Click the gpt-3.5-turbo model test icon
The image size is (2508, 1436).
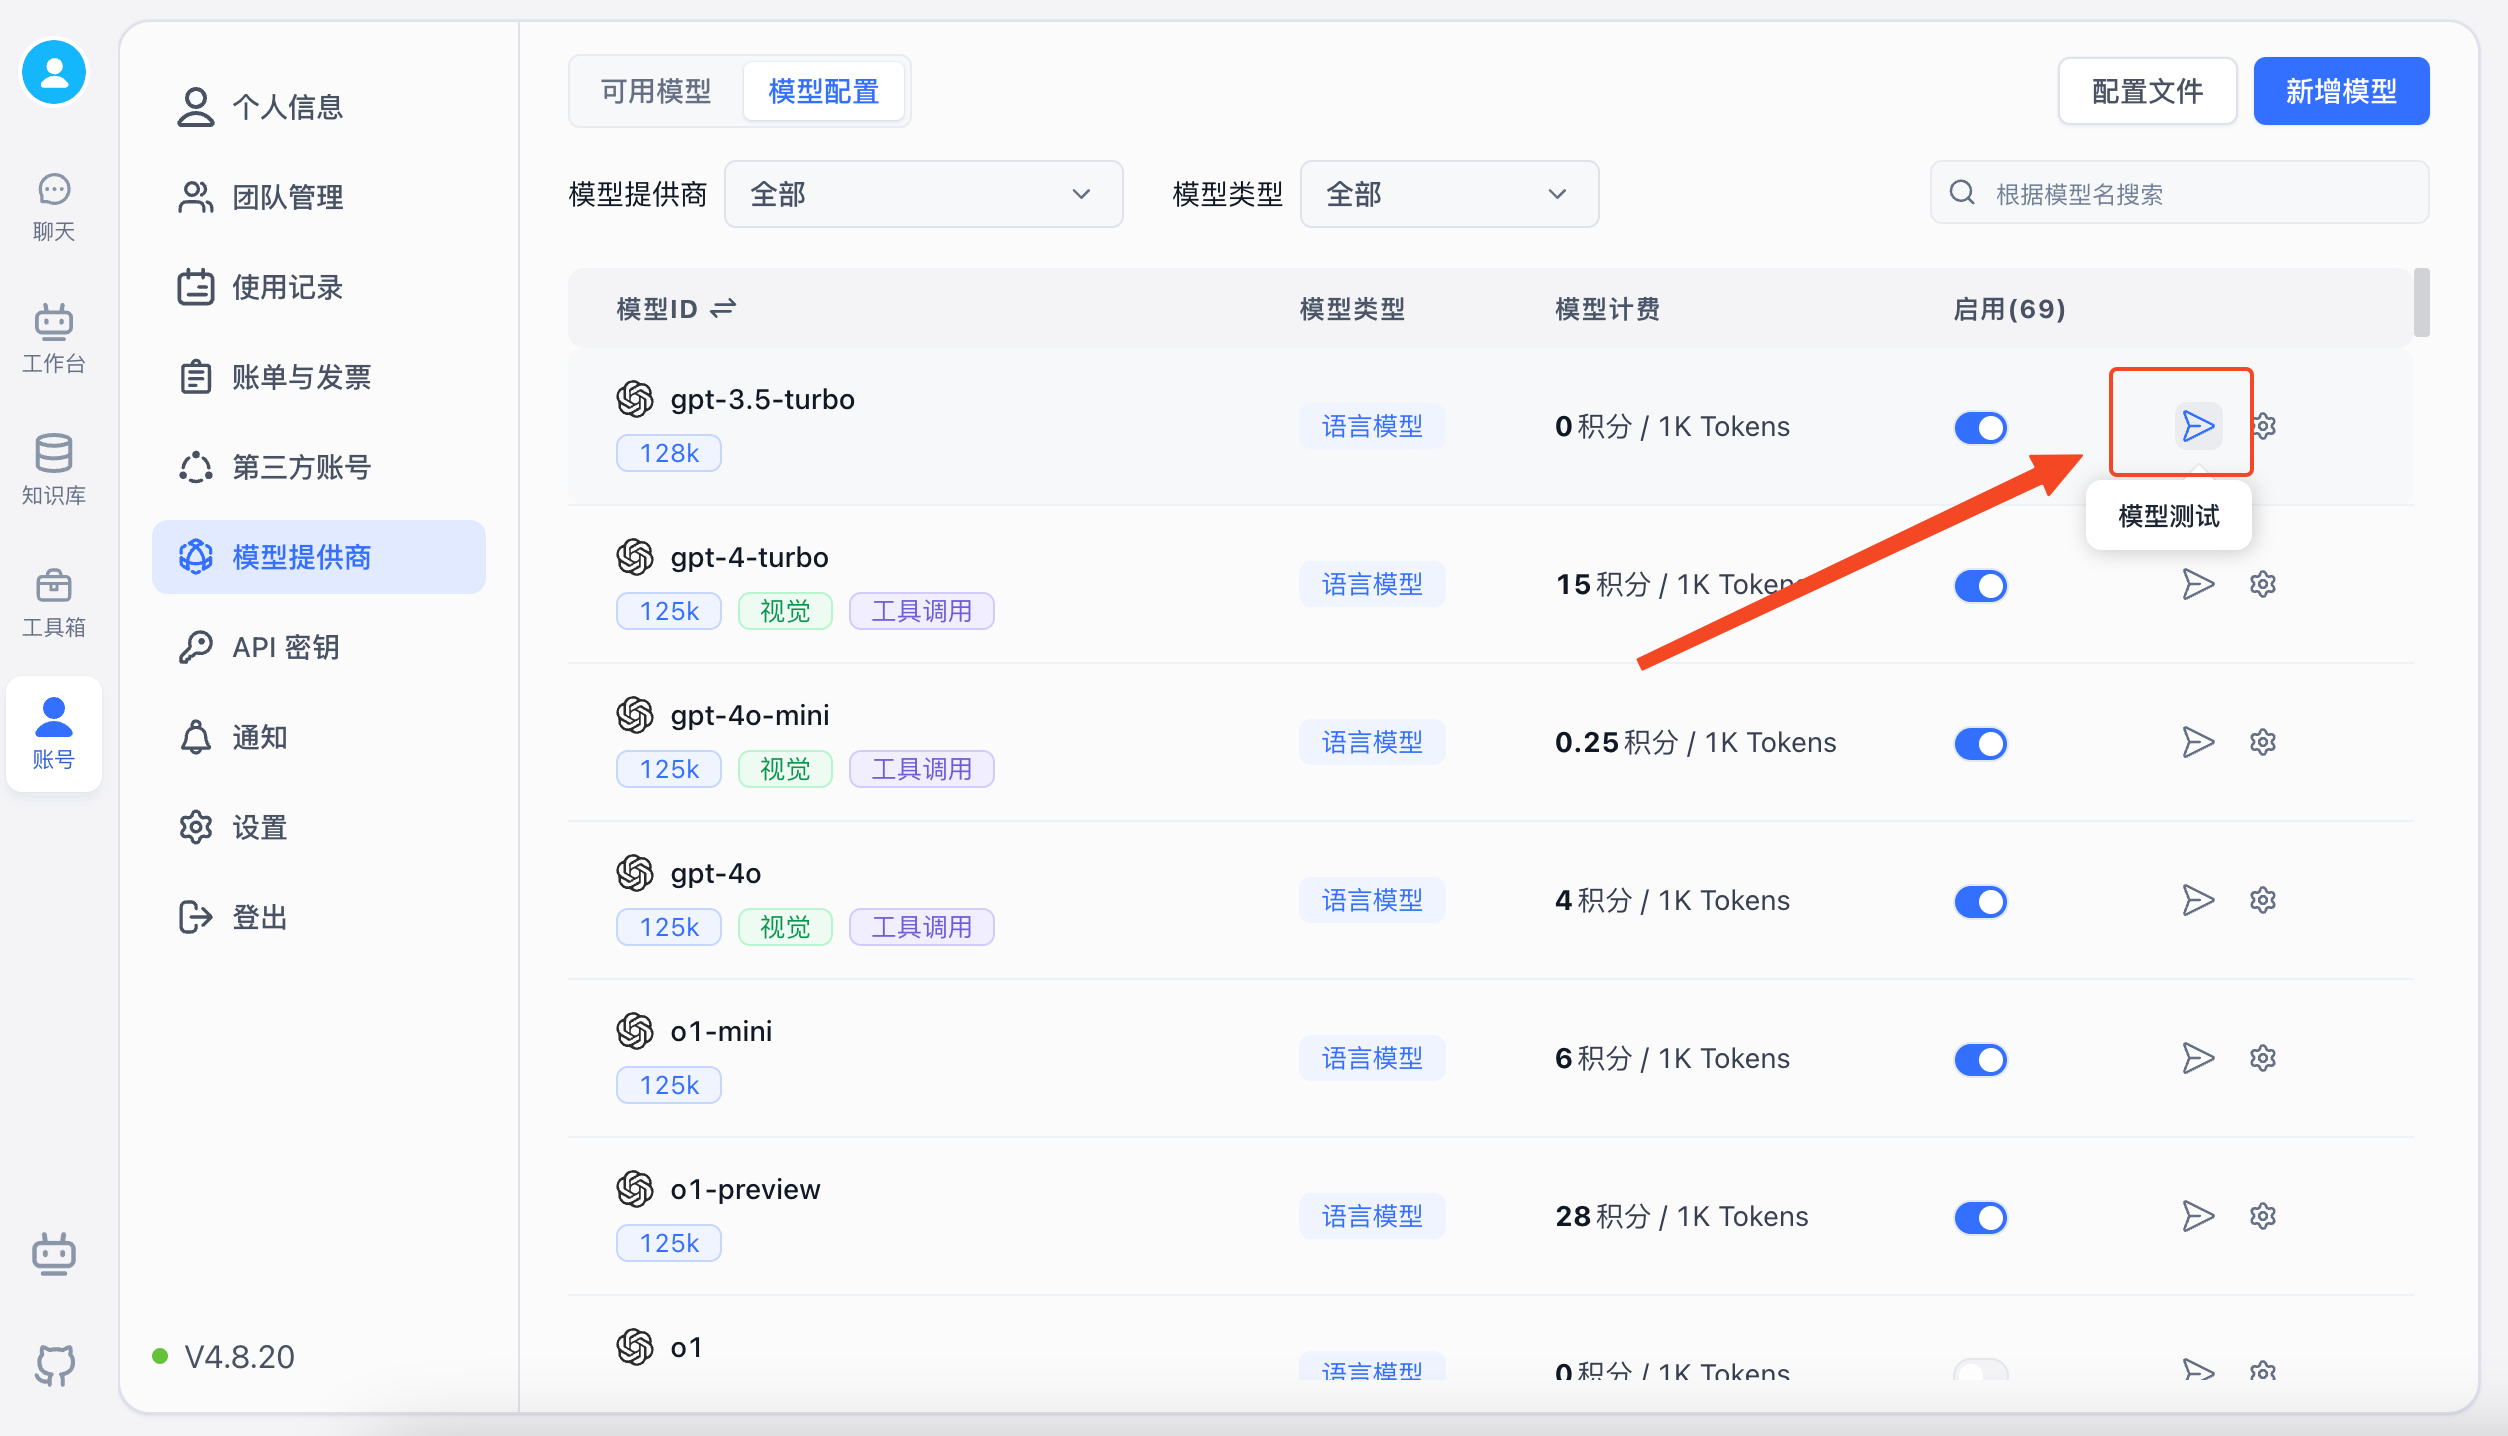[x=2197, y=427]
